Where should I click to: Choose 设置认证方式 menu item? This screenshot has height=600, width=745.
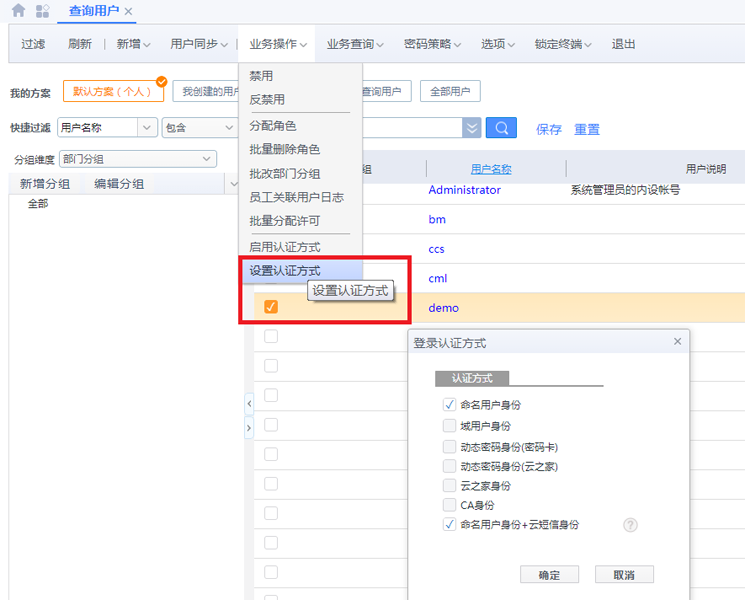pos(285,271)
